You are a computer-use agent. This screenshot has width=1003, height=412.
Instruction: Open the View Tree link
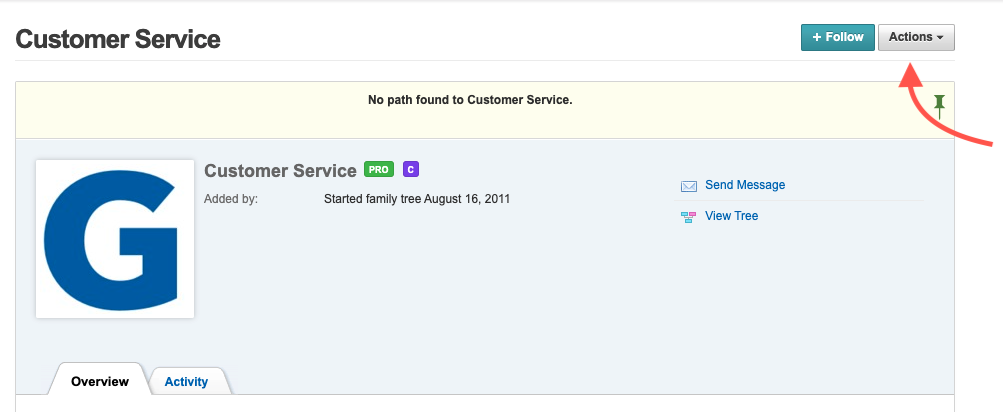point(732,216)
